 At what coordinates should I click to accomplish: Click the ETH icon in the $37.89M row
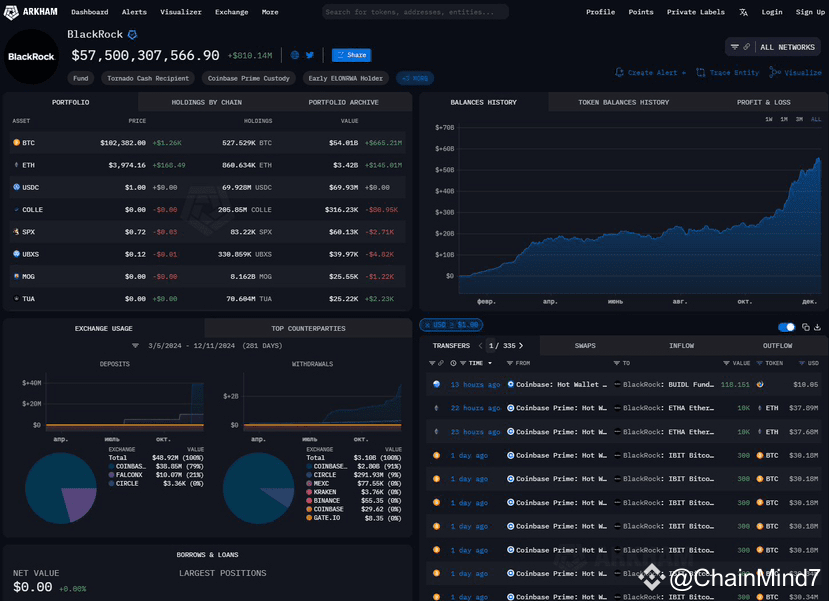pyautogui.click(x=759, y=408)
